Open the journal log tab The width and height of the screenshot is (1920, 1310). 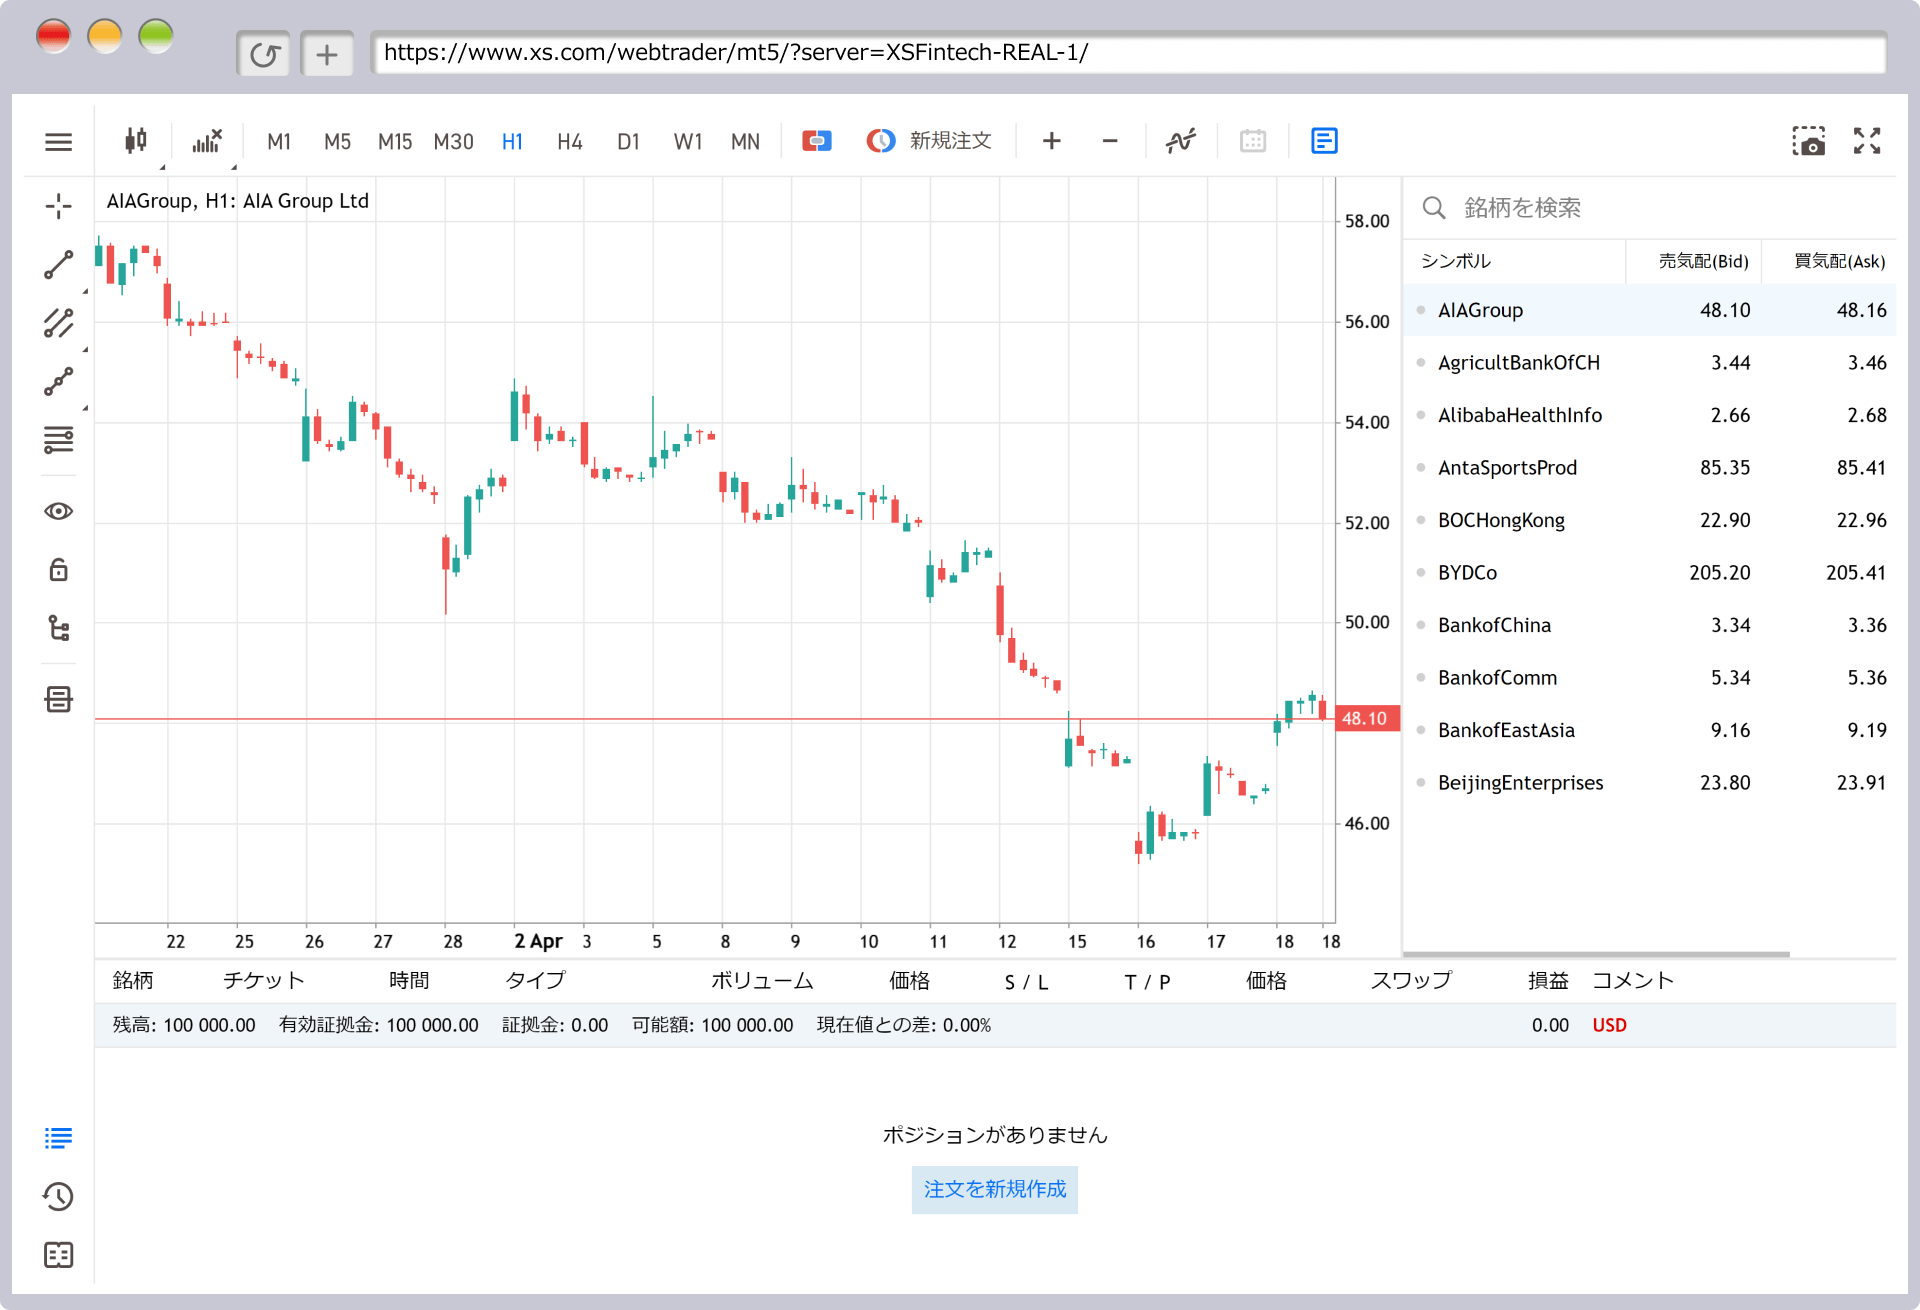(x=59, y=1255)
